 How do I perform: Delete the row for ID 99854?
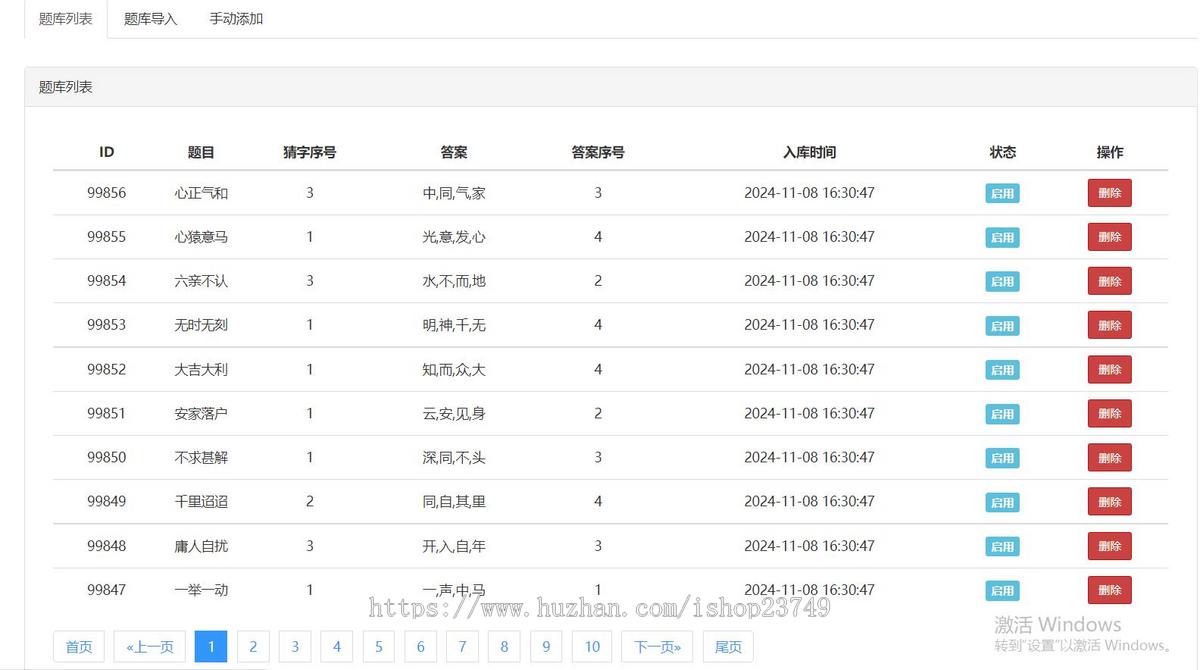[x=1109, y=281]
